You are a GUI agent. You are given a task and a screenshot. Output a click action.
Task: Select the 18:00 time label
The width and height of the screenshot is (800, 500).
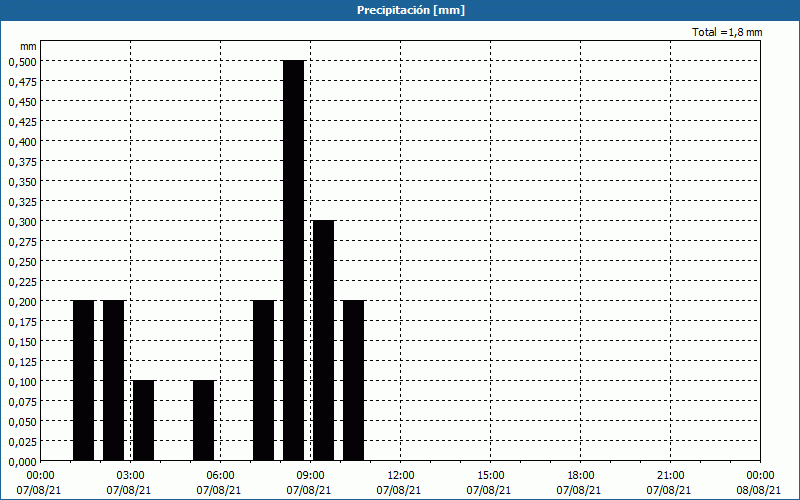[581, 476]
